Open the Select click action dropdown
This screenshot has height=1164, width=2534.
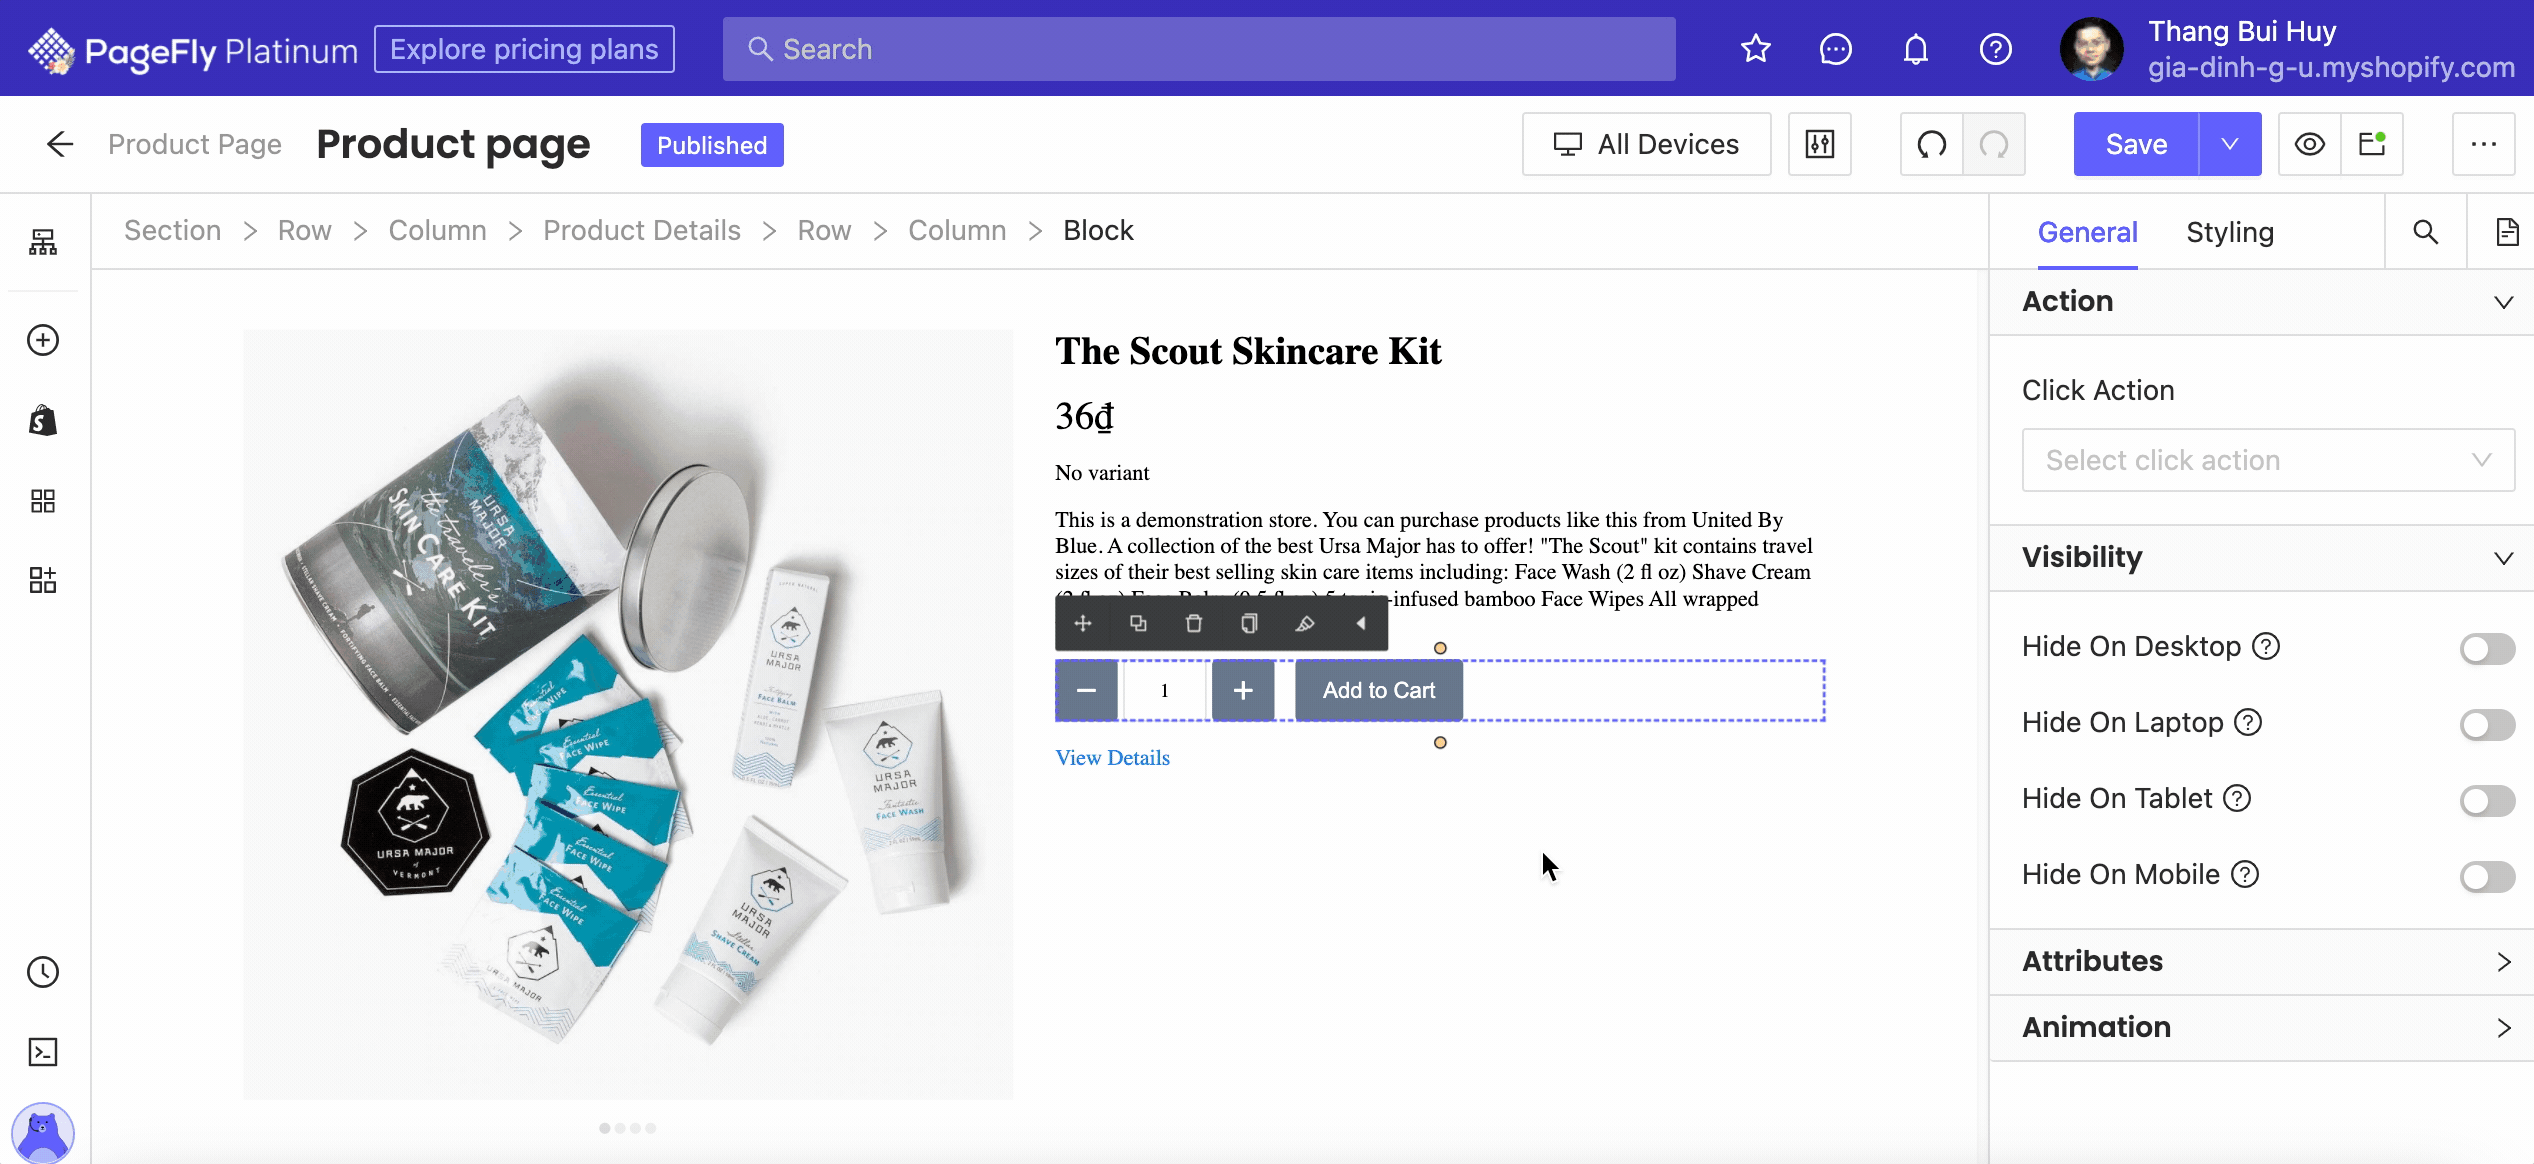[x=2268, y=460]
